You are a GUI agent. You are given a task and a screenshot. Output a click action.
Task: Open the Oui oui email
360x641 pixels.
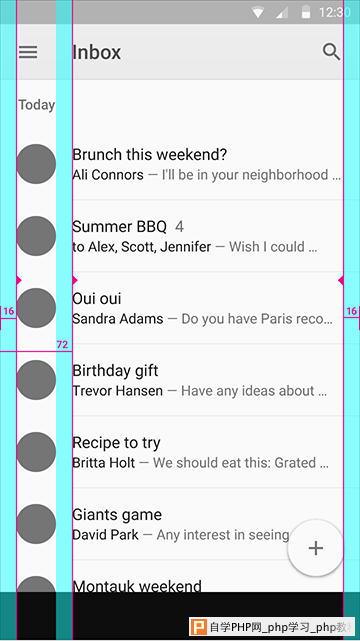[180, 308]
